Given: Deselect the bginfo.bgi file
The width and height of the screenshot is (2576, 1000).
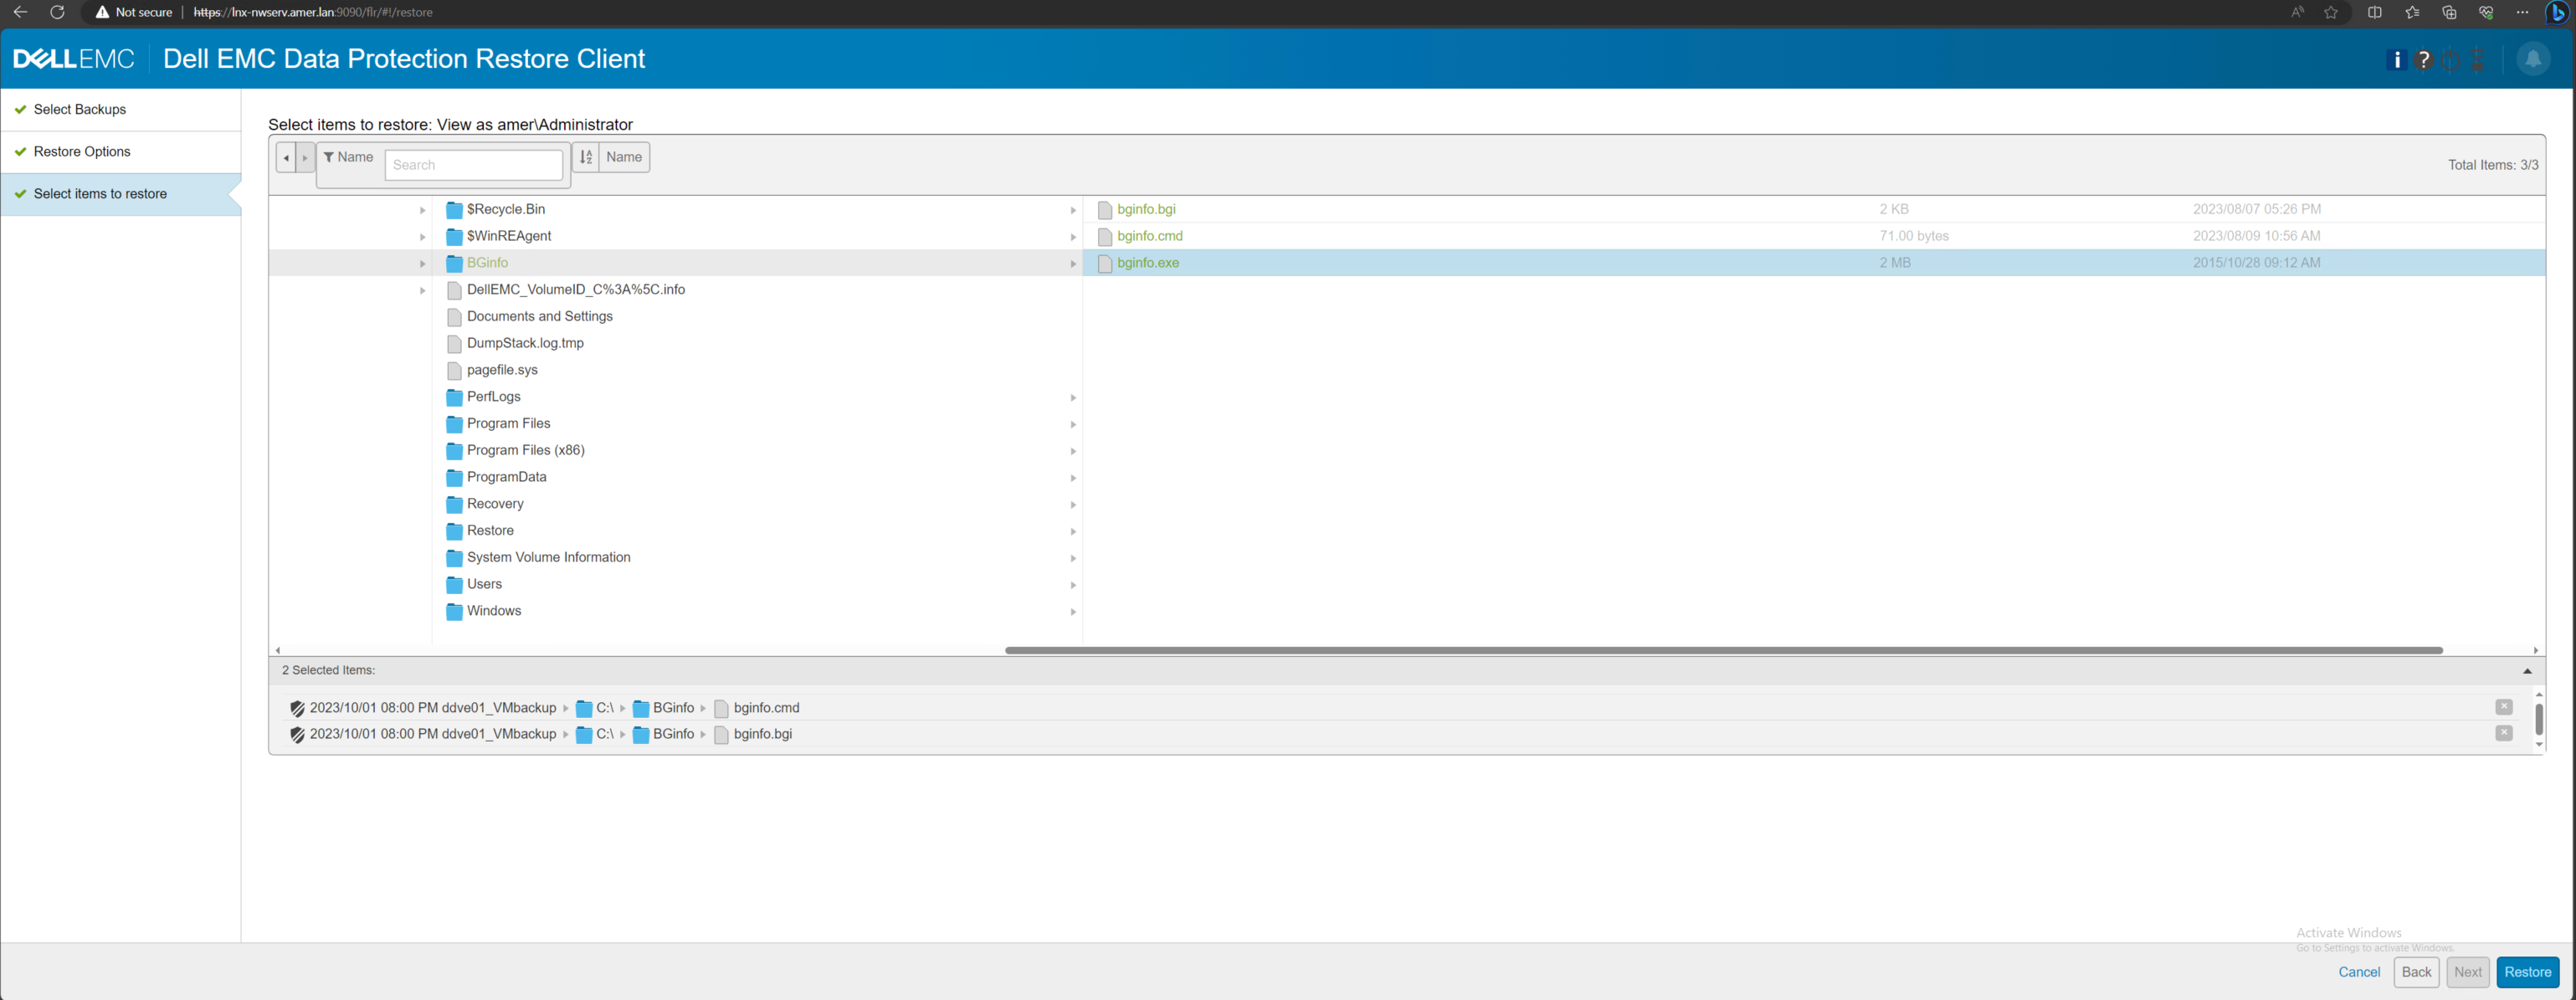Looking at the screenshot, I should click(x=2505, y=733).
